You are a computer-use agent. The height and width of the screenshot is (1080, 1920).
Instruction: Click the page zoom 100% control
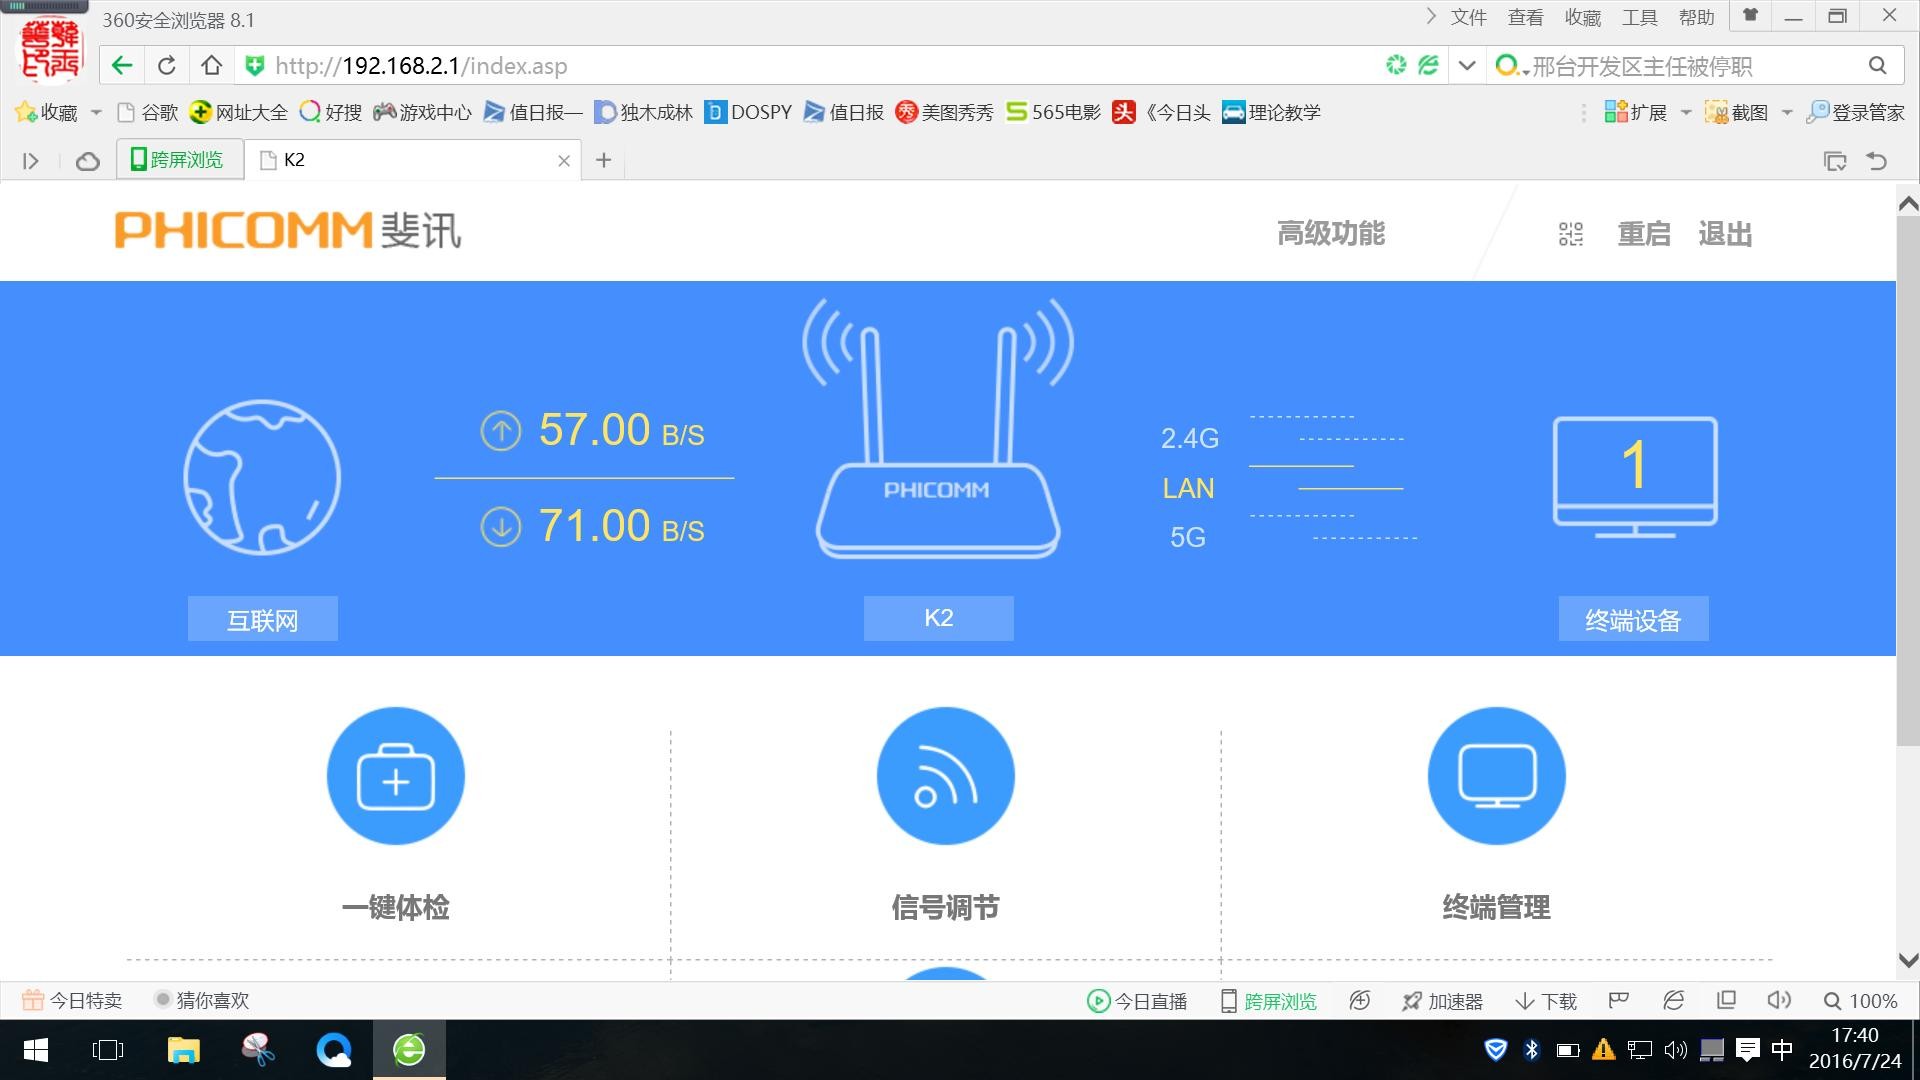[x=1860, y=1001]
